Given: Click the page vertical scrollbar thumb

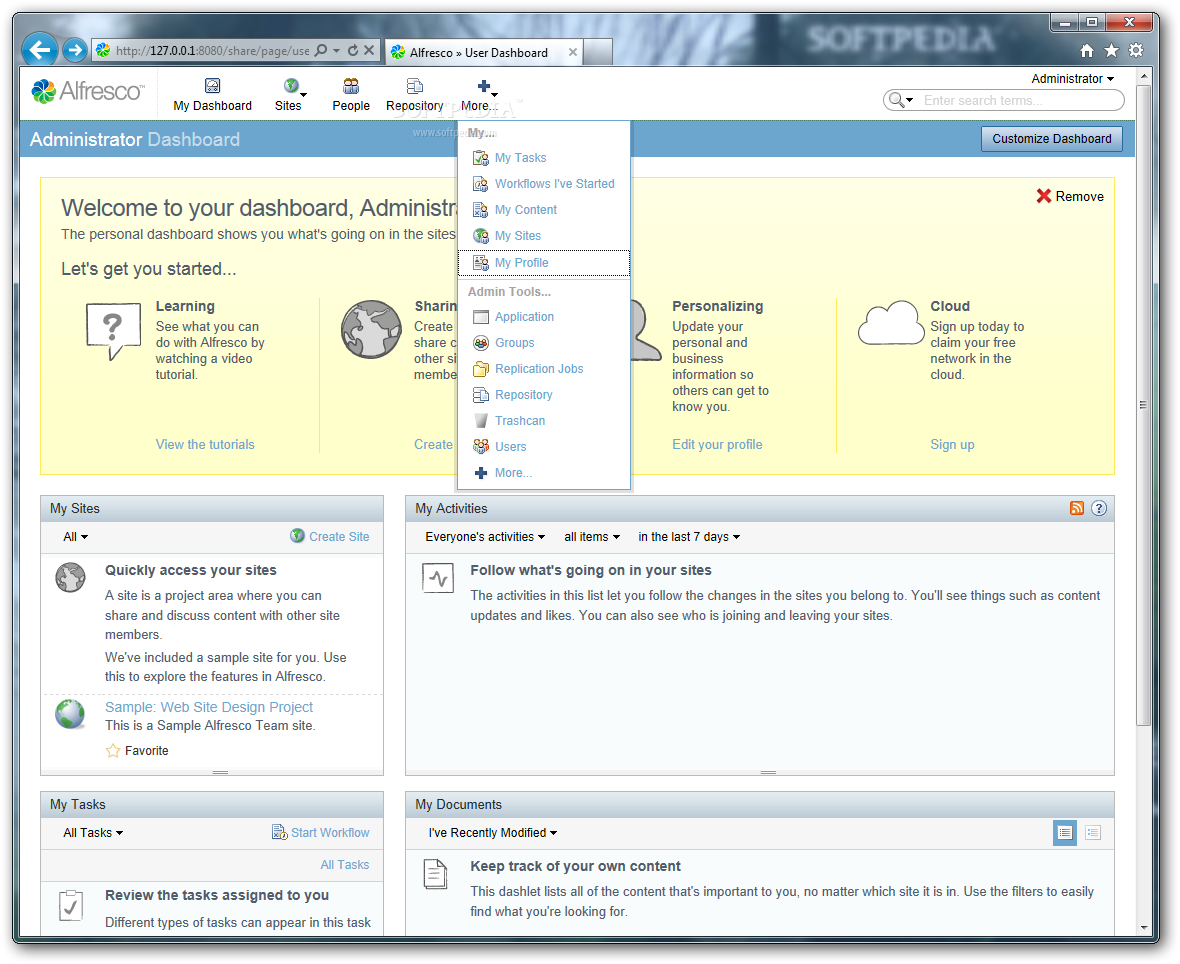Looking at the screenshot, I should click(x=1143, y=405).
